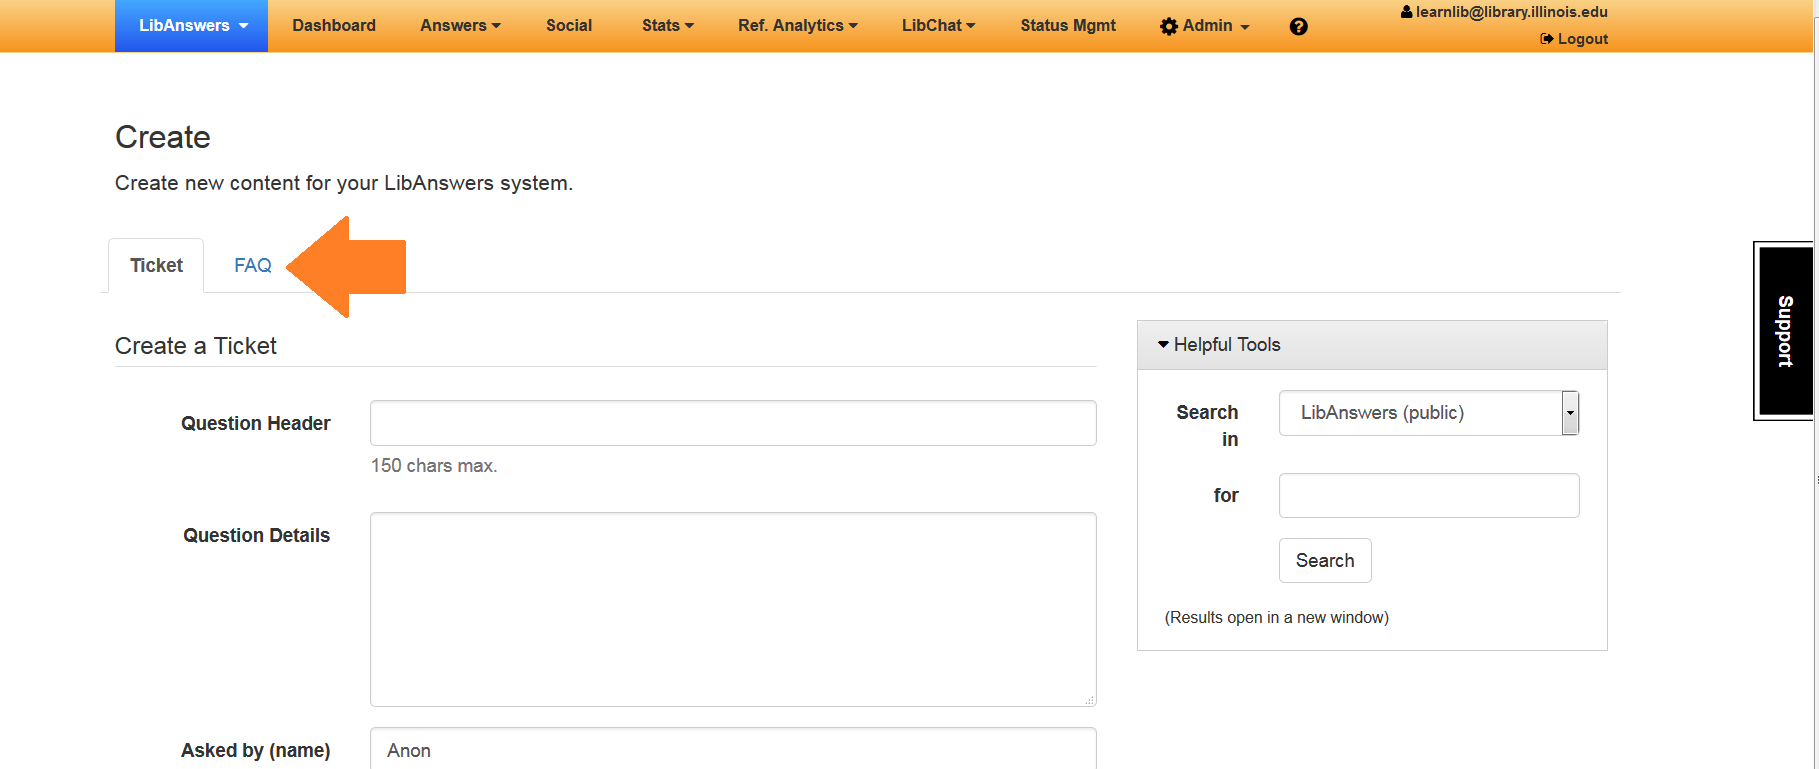This screenshot has width=1819, height=769.
Task: Click the help question mark icon
Action: point(1298,27)
